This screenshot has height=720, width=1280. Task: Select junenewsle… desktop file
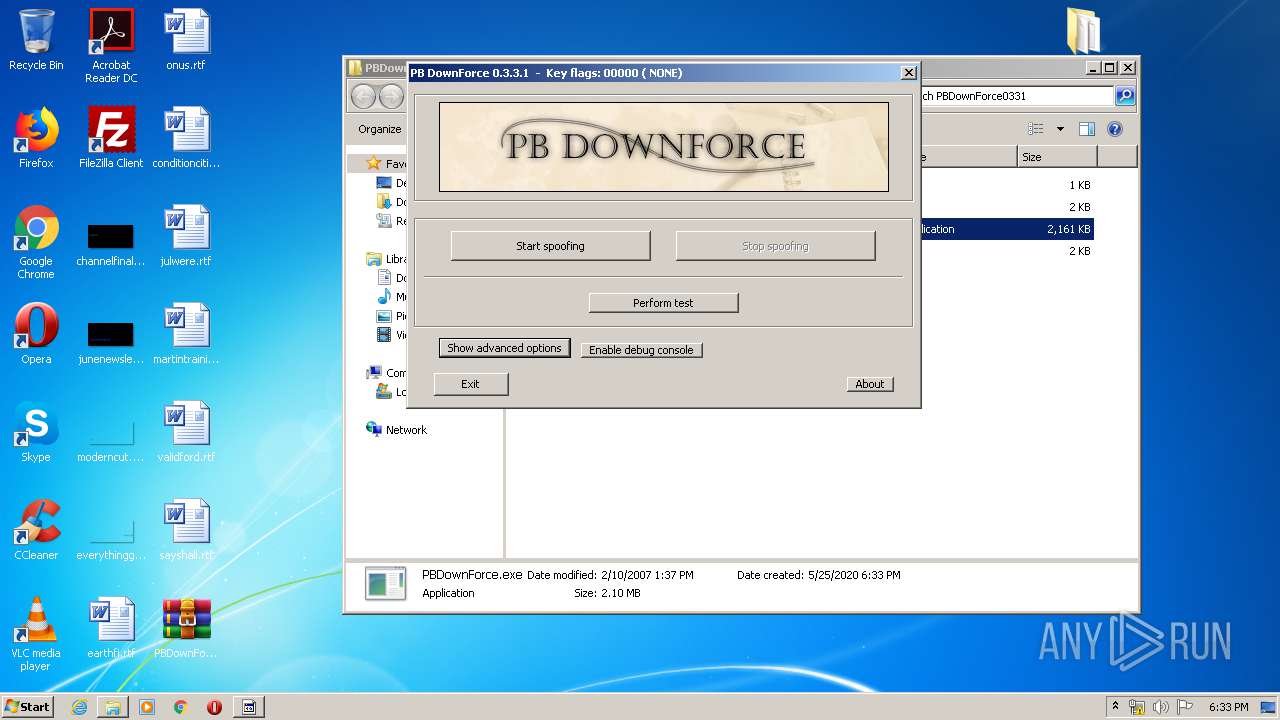(x=111, y=340)
